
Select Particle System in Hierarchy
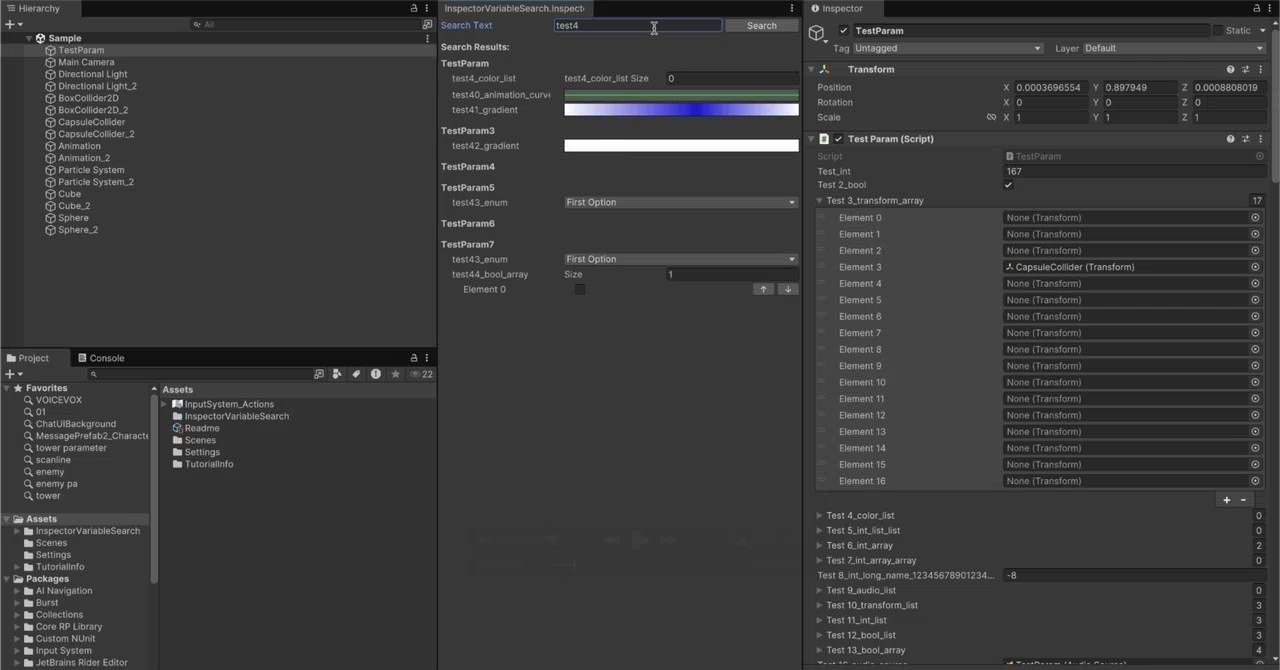click(91, 170)
